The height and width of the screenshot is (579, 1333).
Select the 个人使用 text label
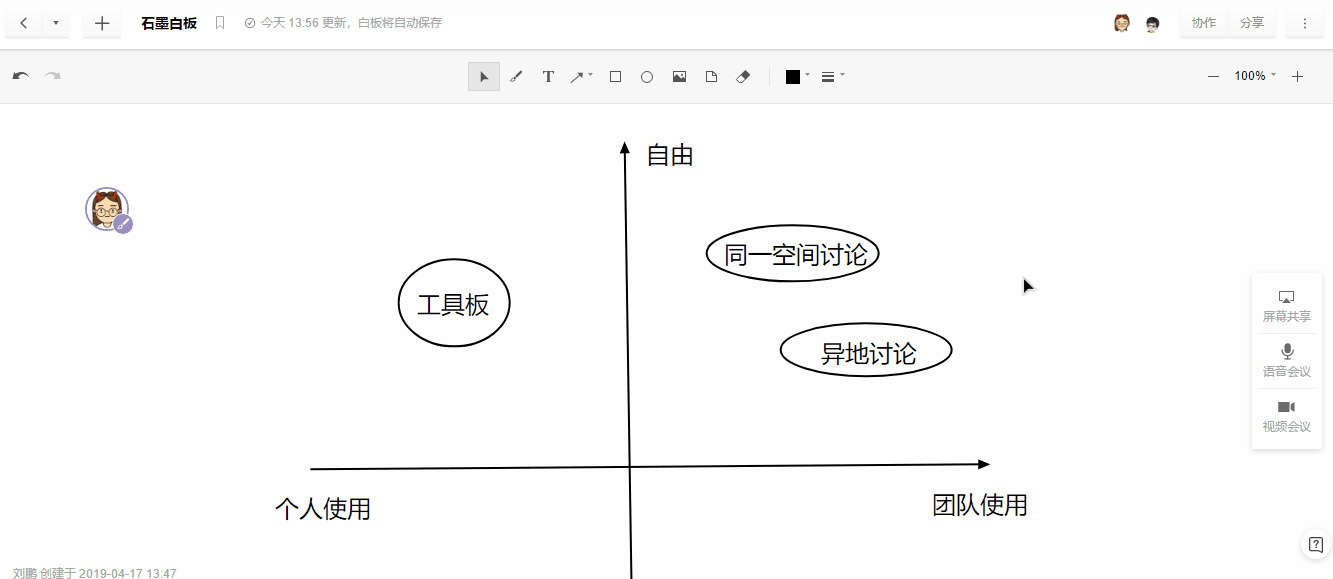click(x=323, y=509)
